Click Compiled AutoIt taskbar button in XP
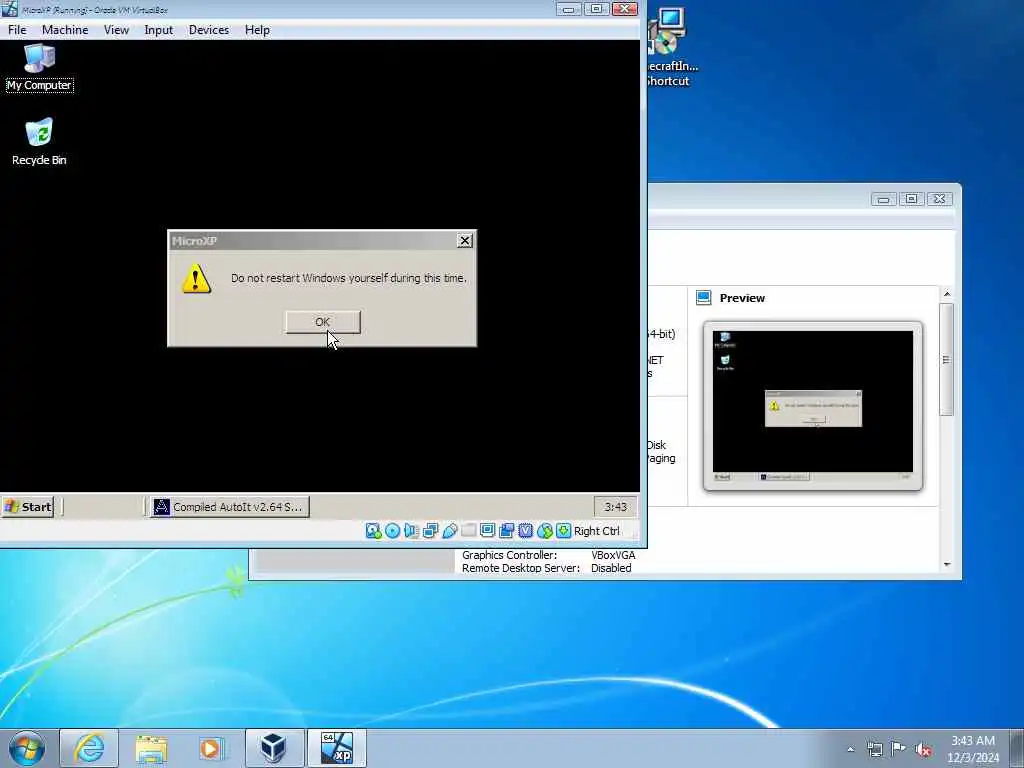Screen dimensions: 1024x768 (x=230, y=507)
